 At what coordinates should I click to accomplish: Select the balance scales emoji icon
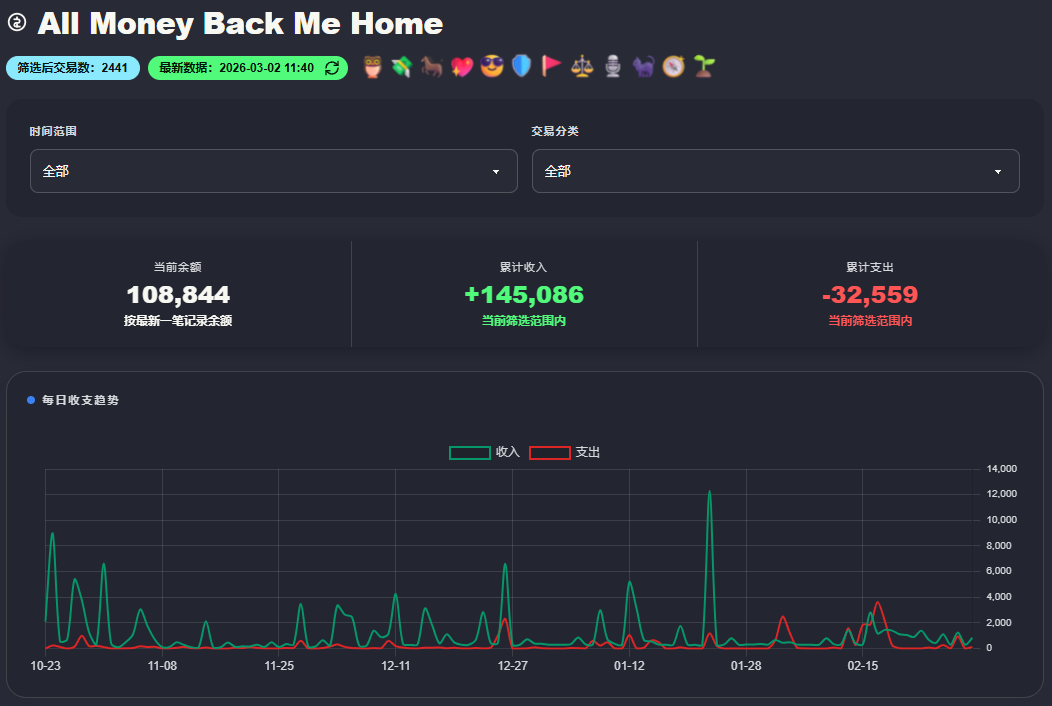pyautogui.click(x=582, y=67)
